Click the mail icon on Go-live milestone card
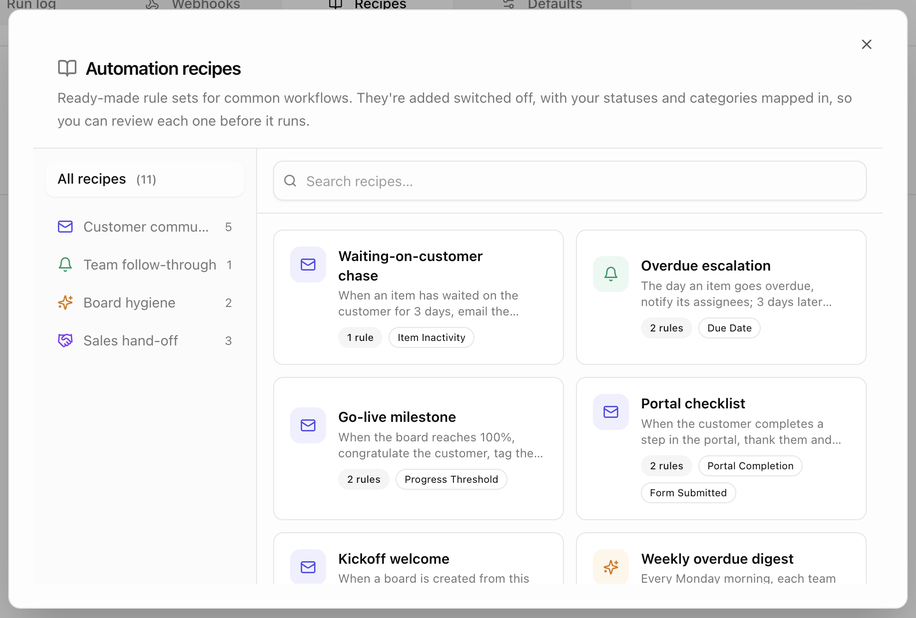Screen dimensions: 916x618 308,425
